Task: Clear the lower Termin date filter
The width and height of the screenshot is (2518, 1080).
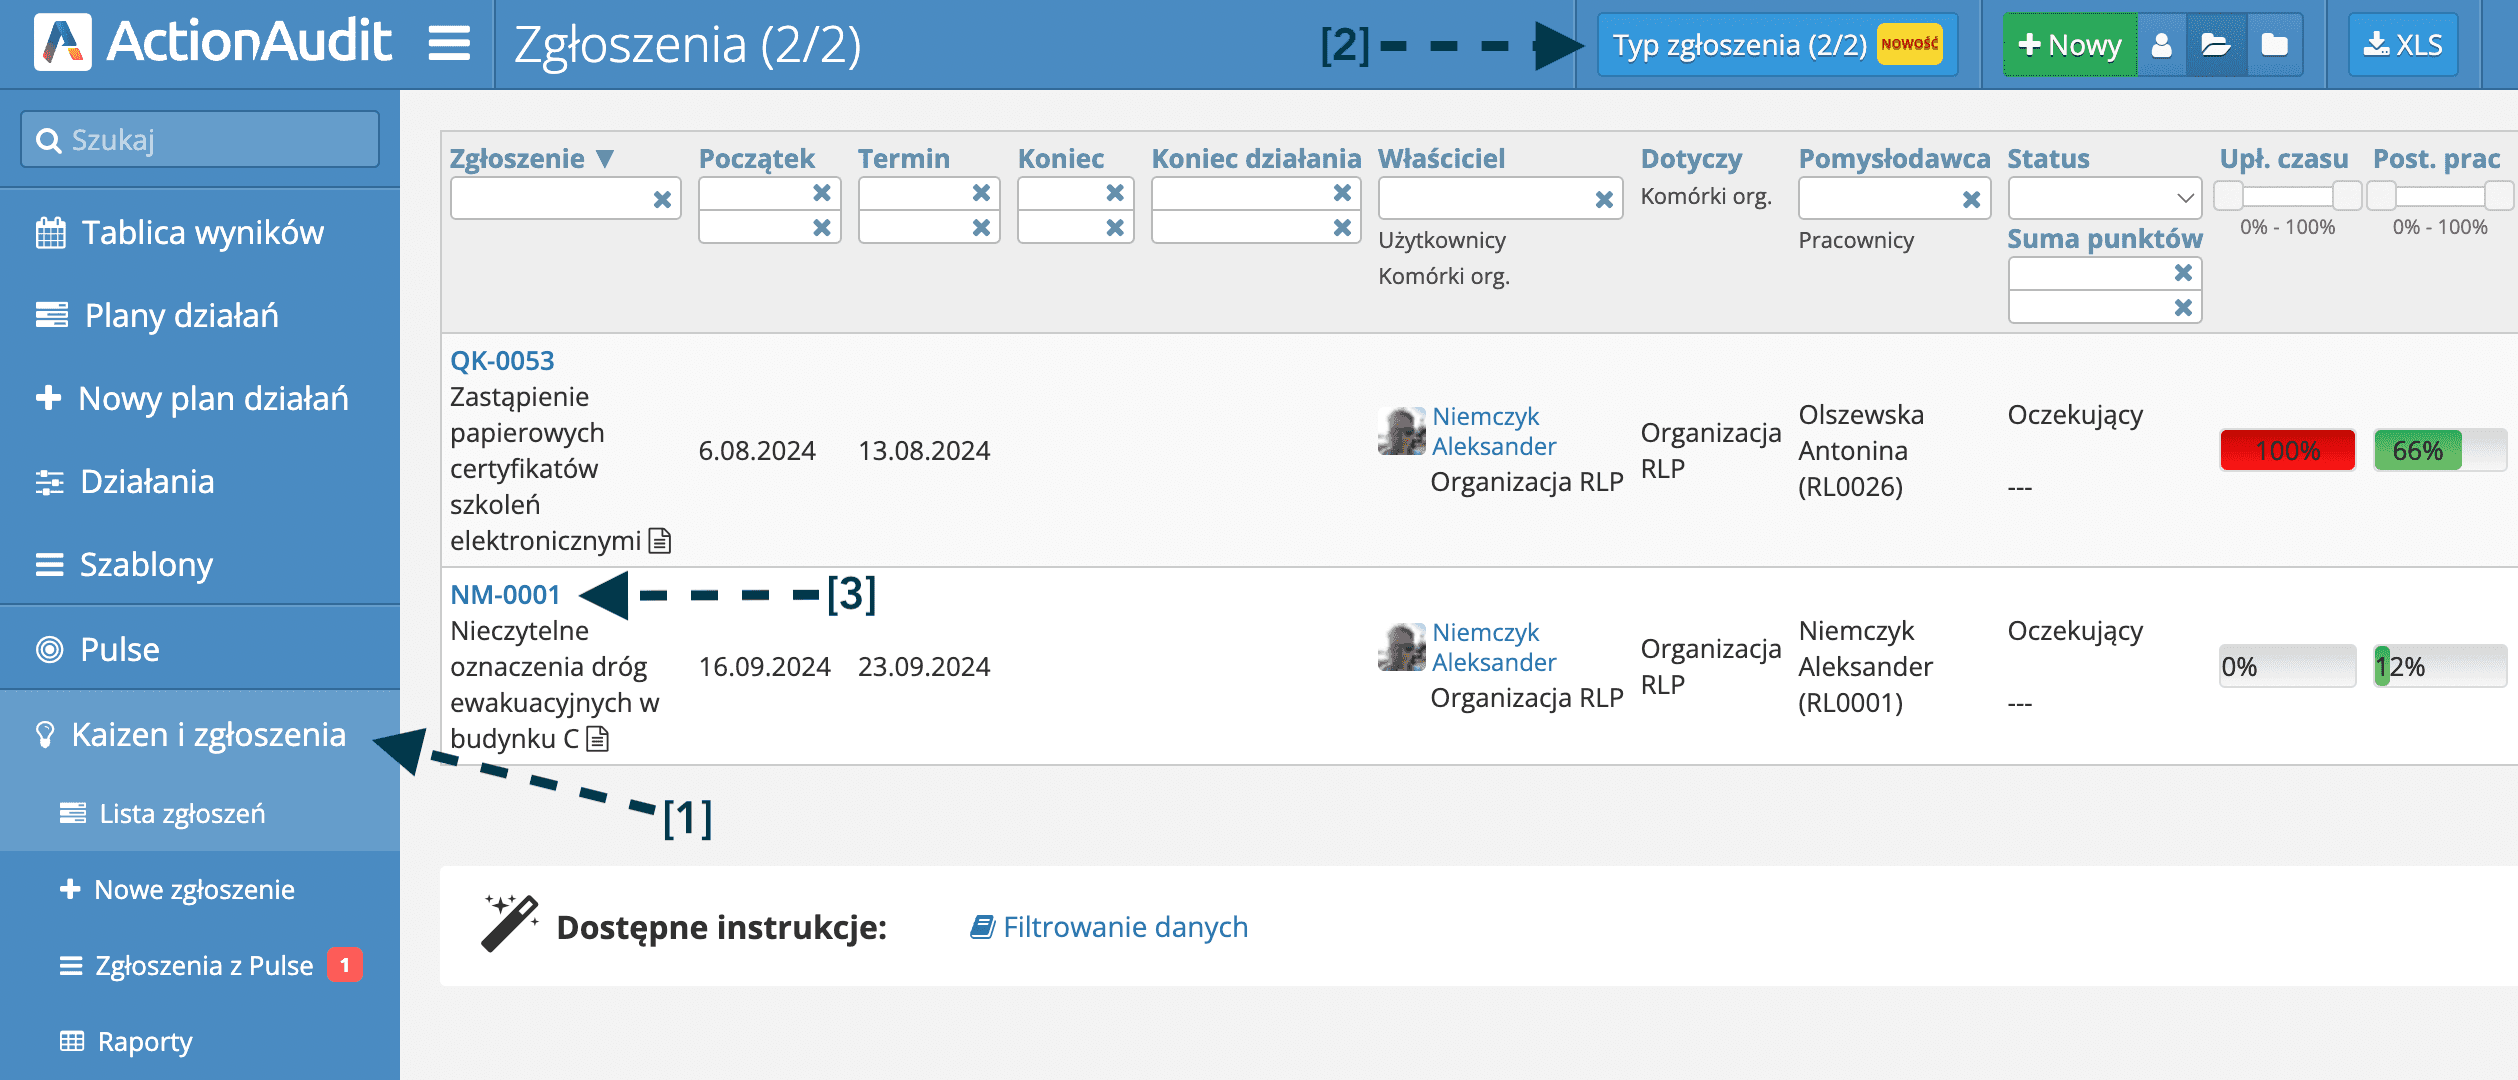Action: 981,228
